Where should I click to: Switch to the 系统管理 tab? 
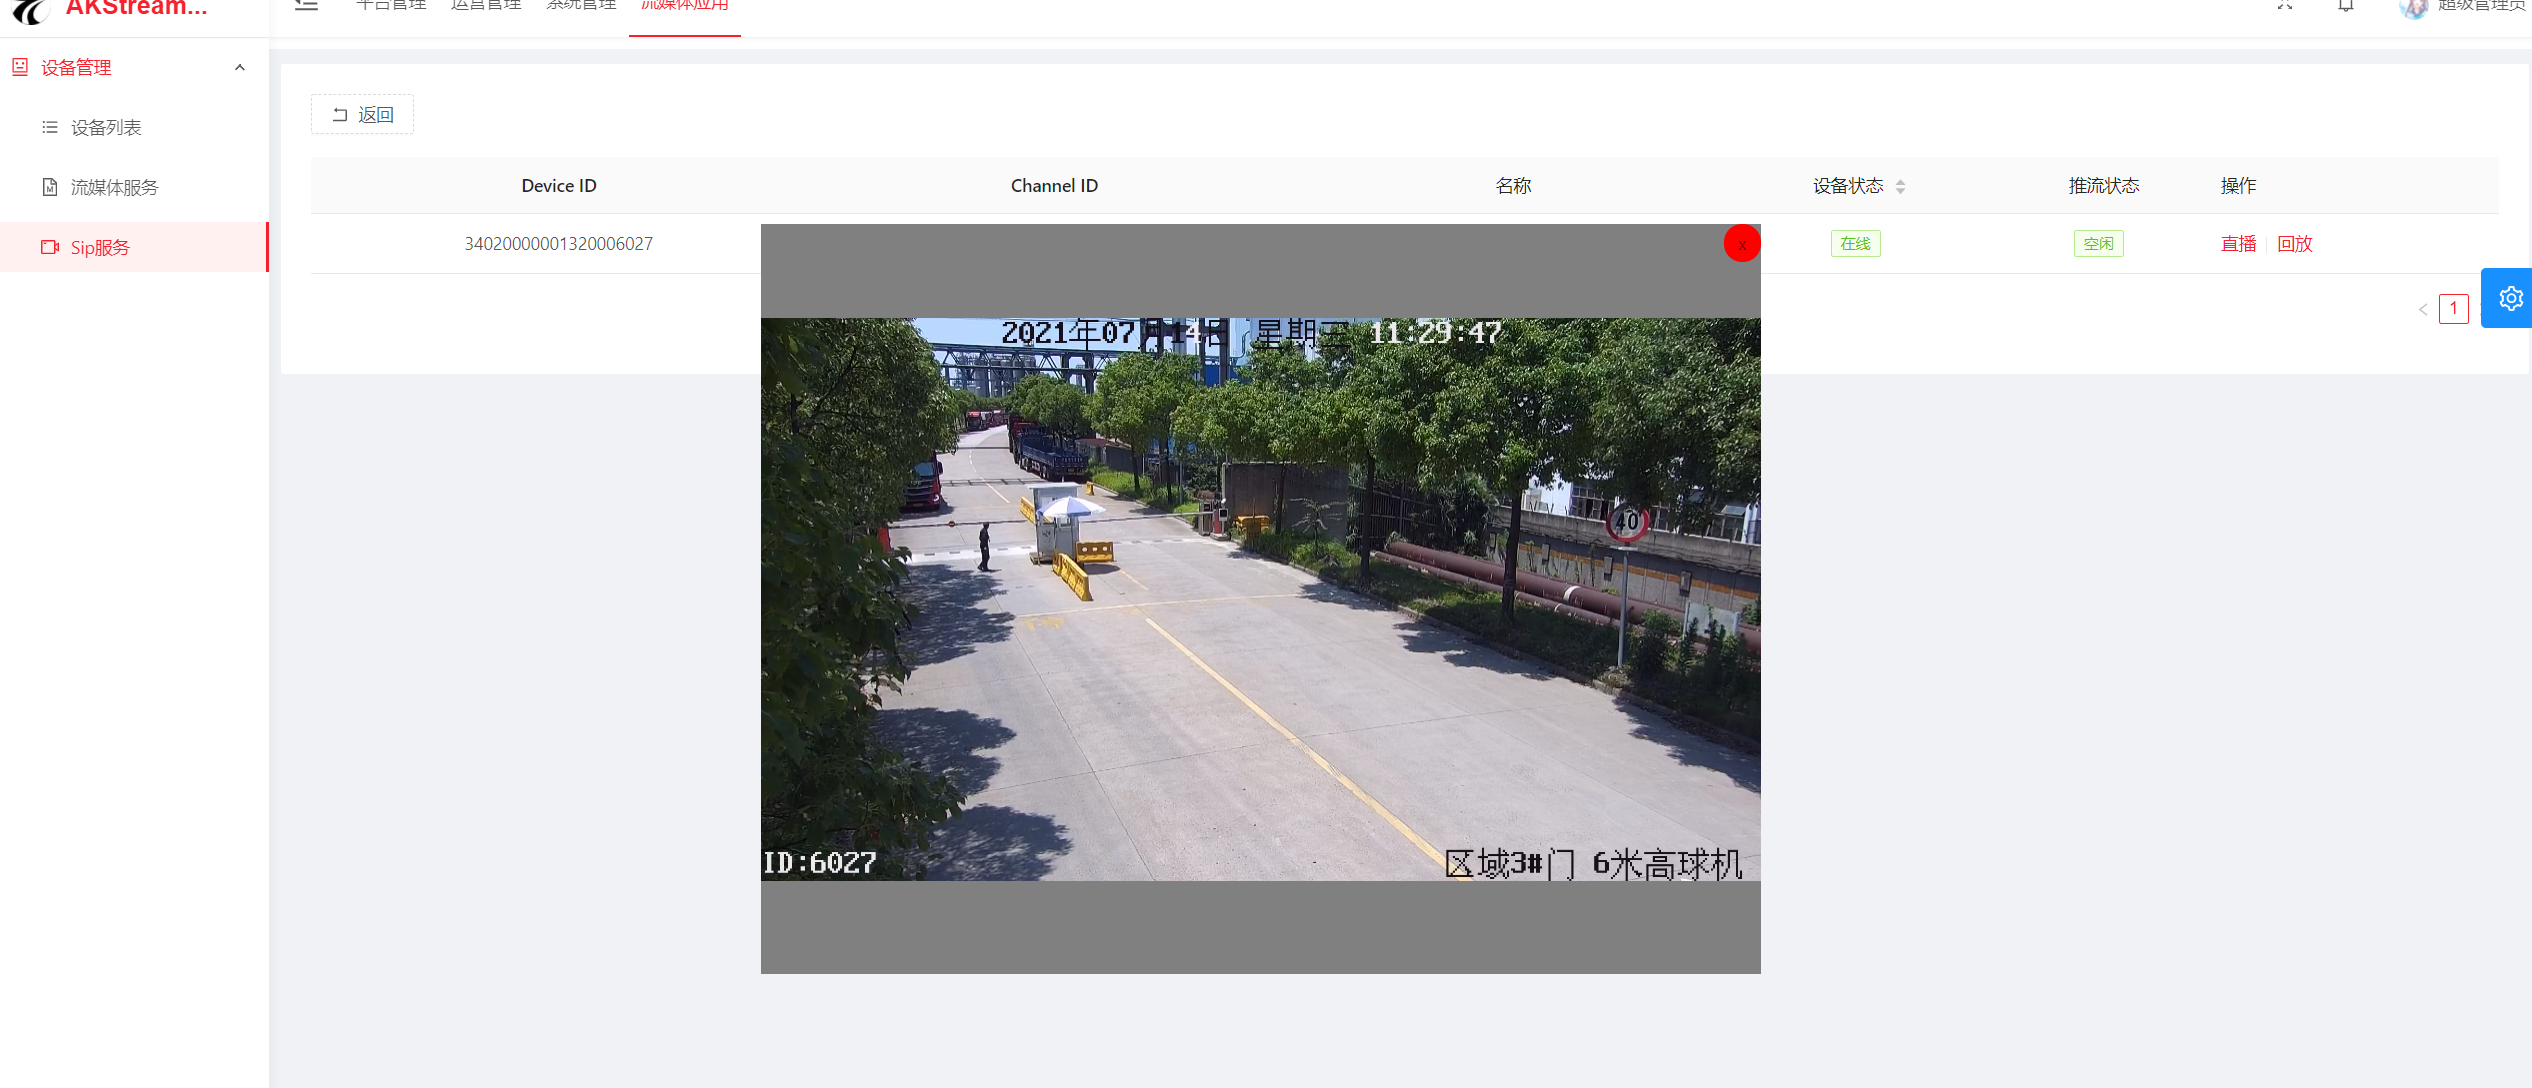(581, 6)
